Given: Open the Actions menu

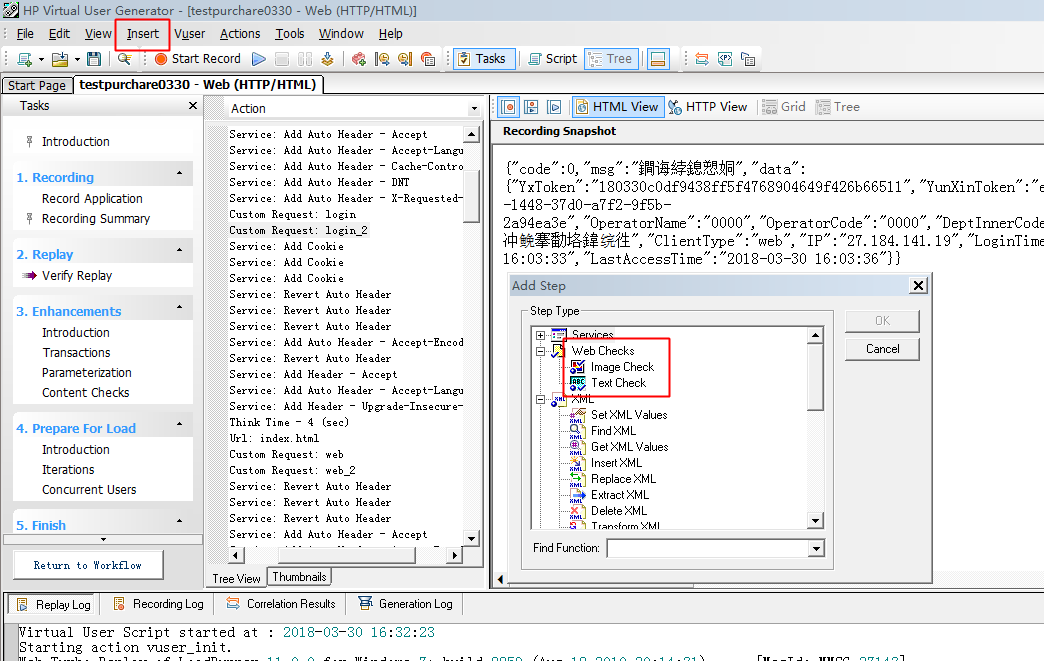Looking at the screenshot, I should pyautogui.click(x=240, y=33).
